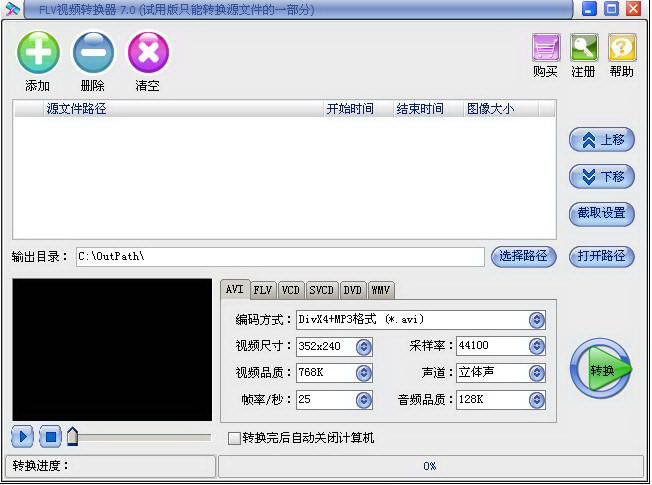Expand the encoding format (编码方式) dropdown
Image resolution: width=652 pixels, height=485 pixels.
point(537,320)
